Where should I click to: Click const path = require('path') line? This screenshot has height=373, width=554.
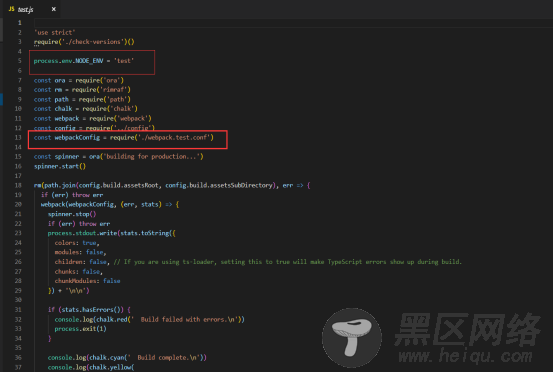click(82, 100)
